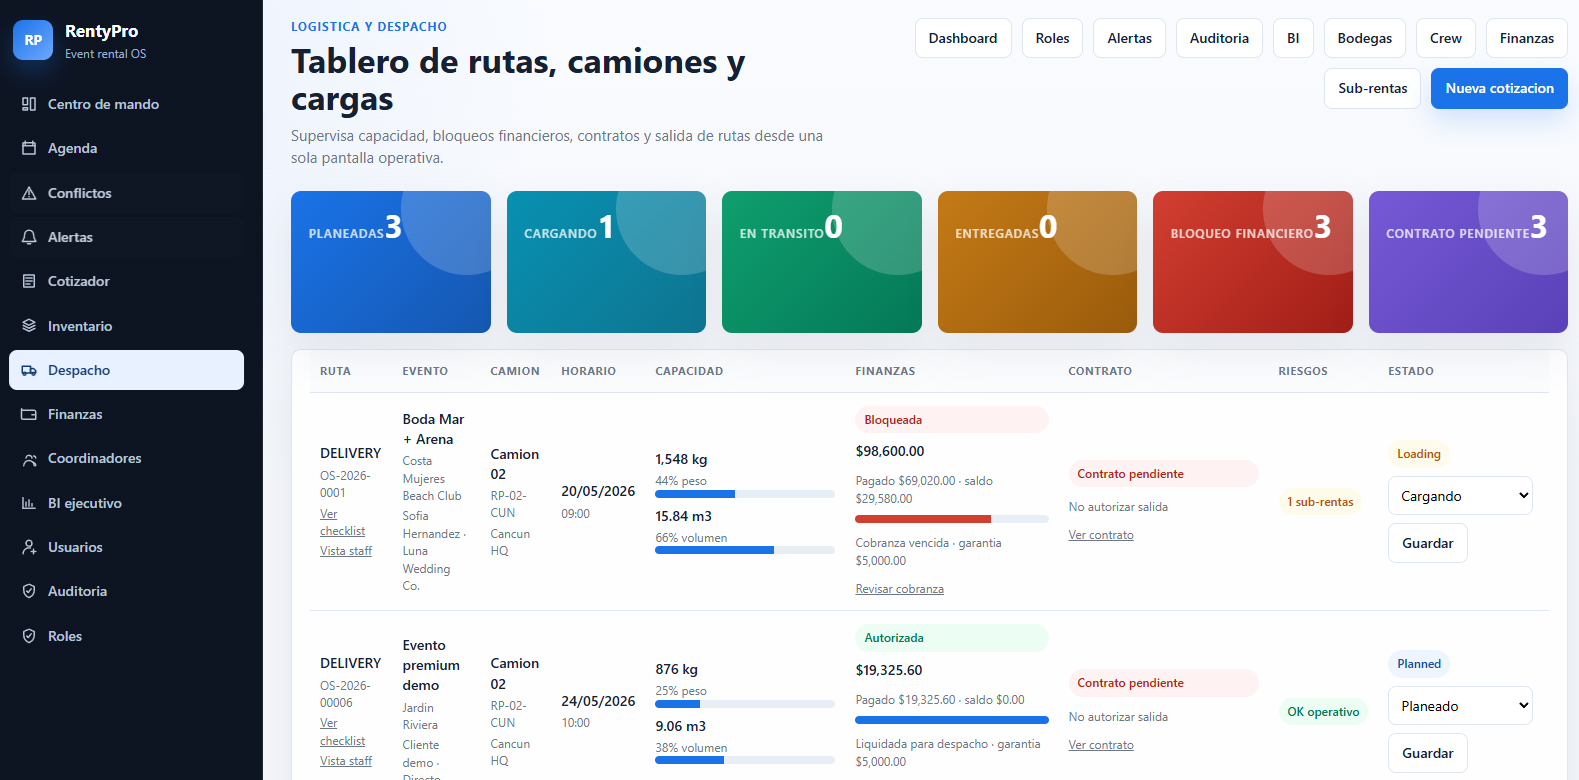This screenshot has width=1579, height=780.
Task: Click the Bloqueada finance badge
Action: pyautogui.click(x=952, y=420)
